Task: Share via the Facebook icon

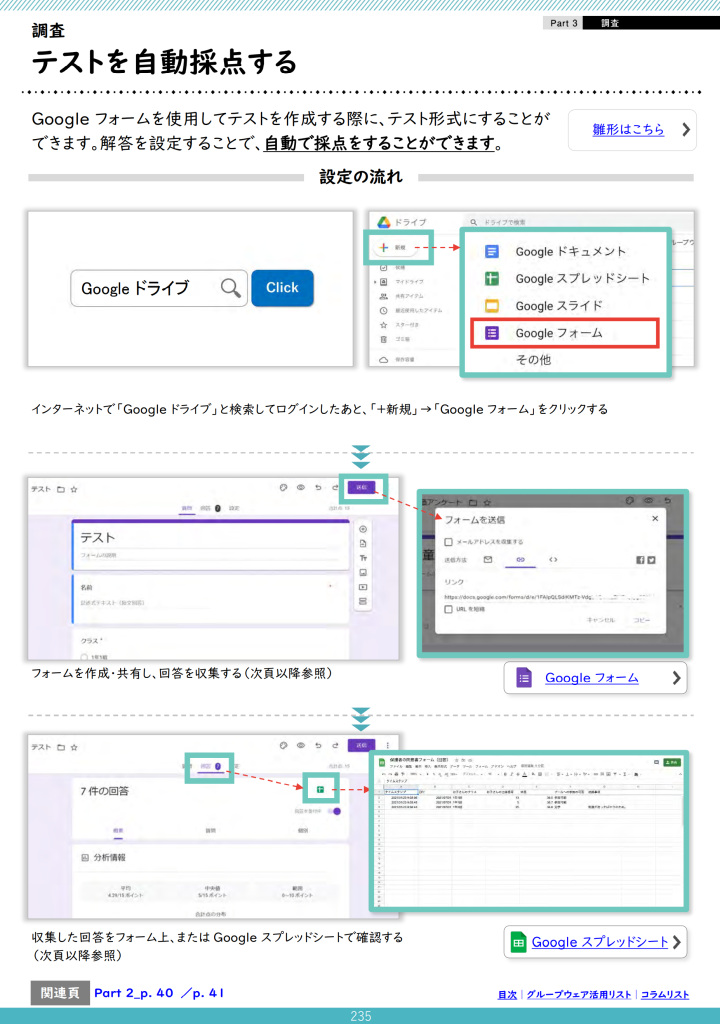Action: (640, 560)
